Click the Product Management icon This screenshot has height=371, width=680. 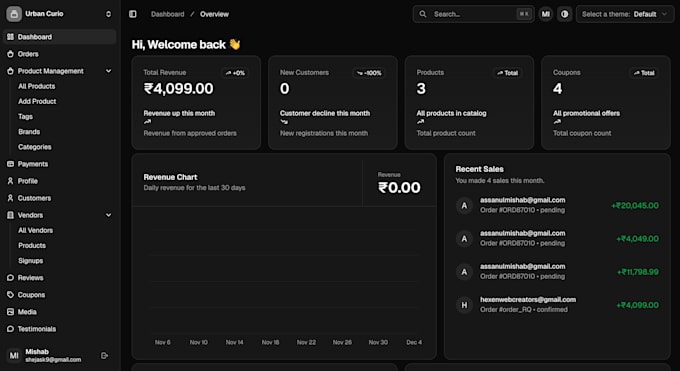[x=10, y=71]
